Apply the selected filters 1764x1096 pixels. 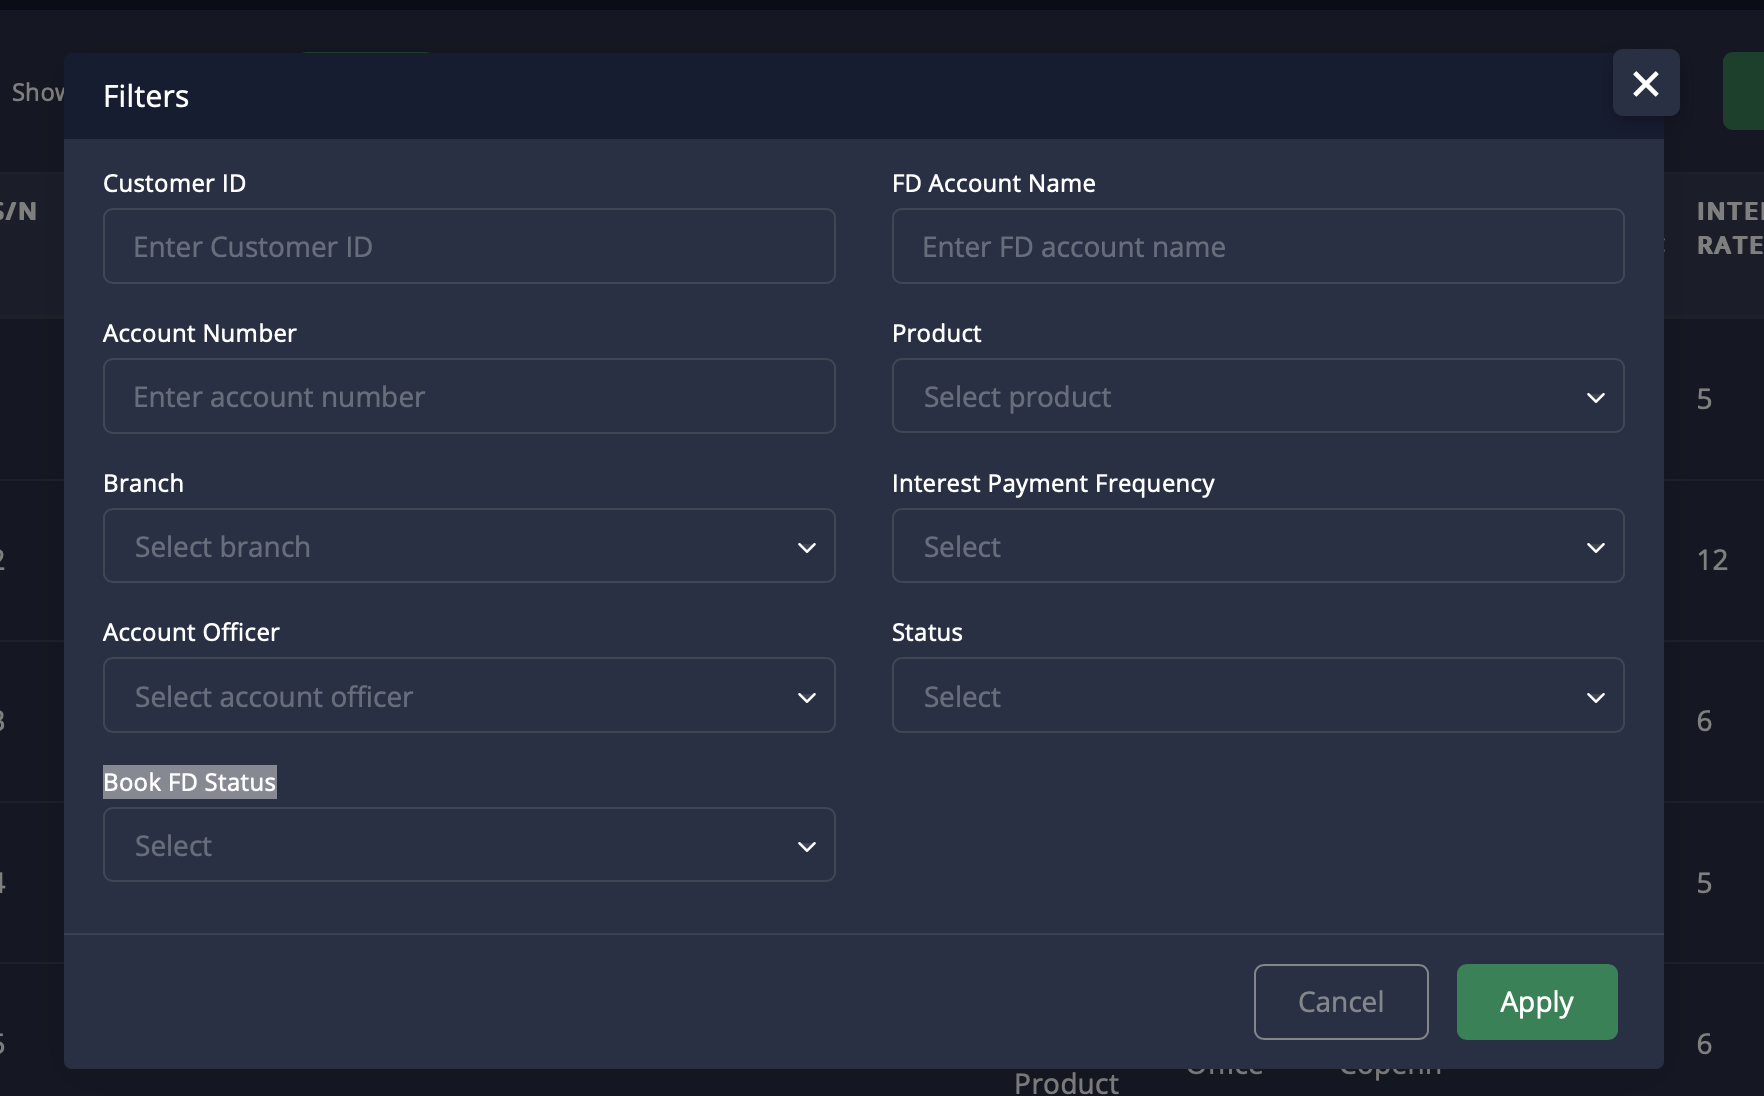(1536, 1001)
